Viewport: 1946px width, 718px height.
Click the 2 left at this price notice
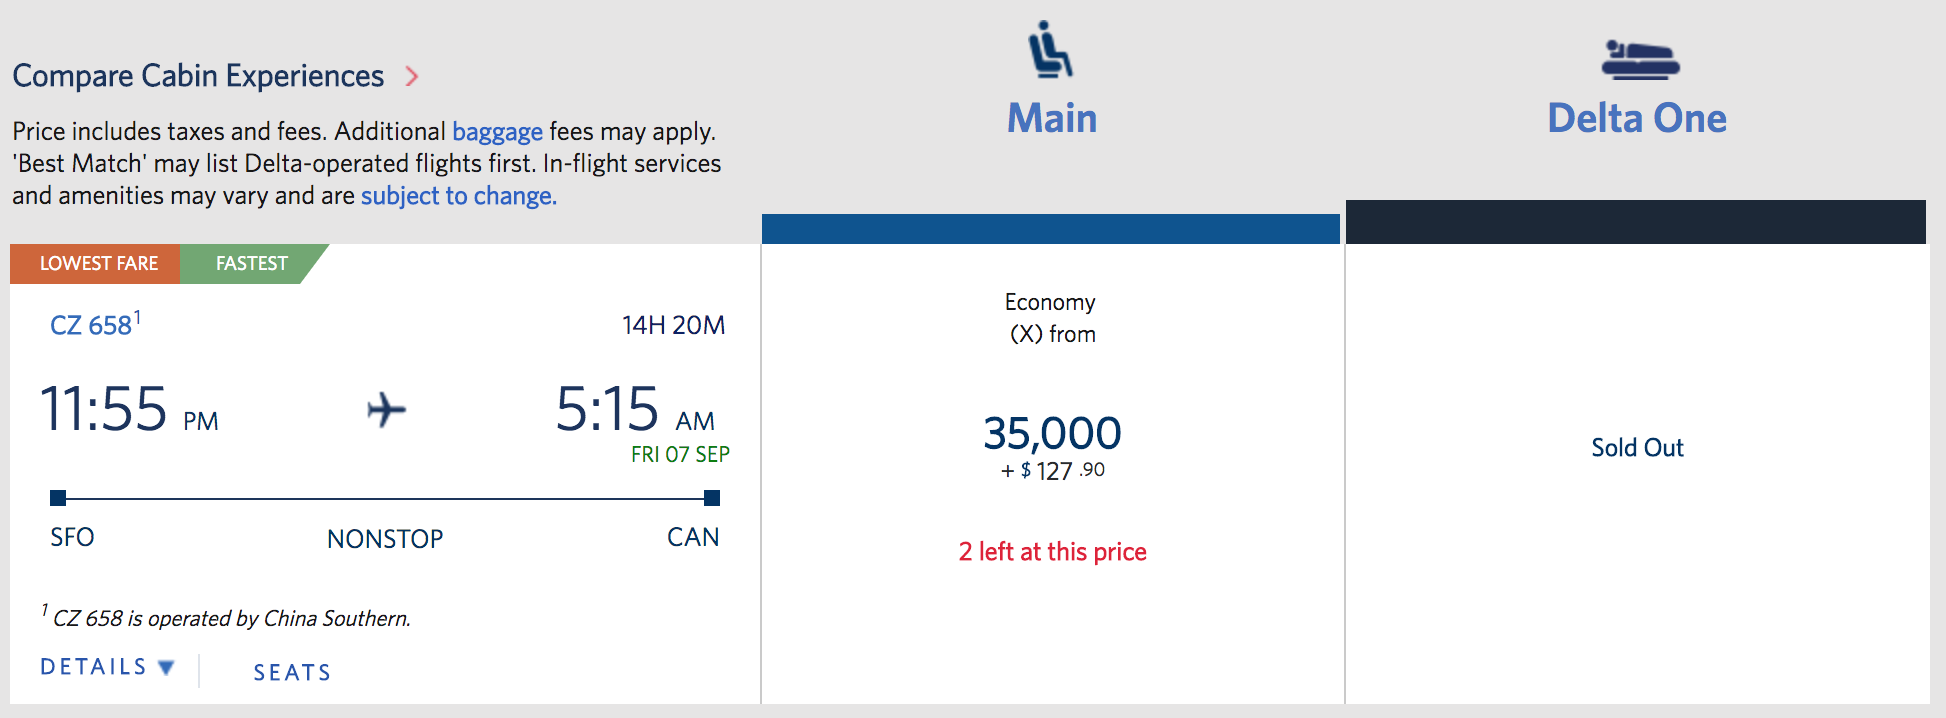[x=1052, y=552]
